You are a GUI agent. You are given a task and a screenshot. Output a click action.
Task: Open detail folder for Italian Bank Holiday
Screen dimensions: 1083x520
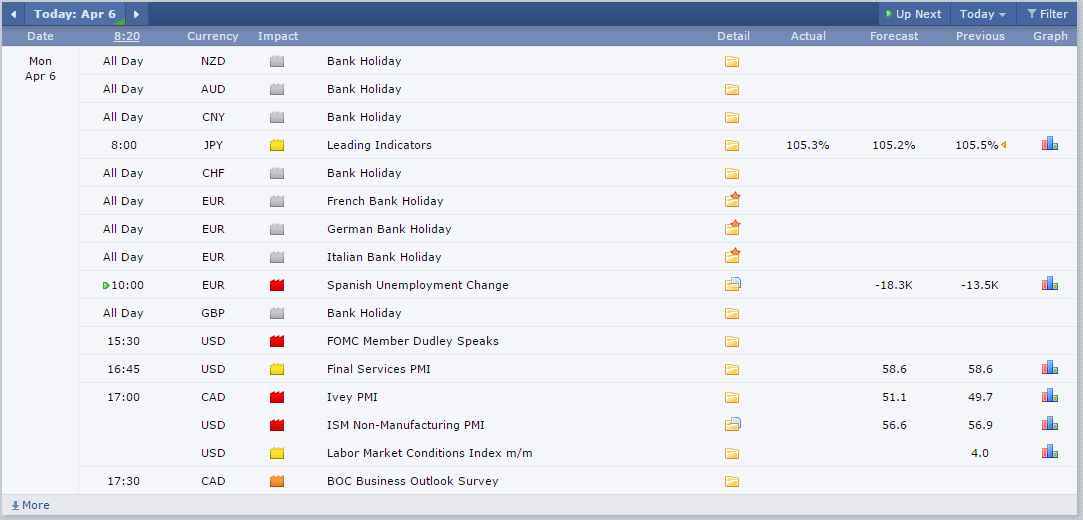coord(733,256)
